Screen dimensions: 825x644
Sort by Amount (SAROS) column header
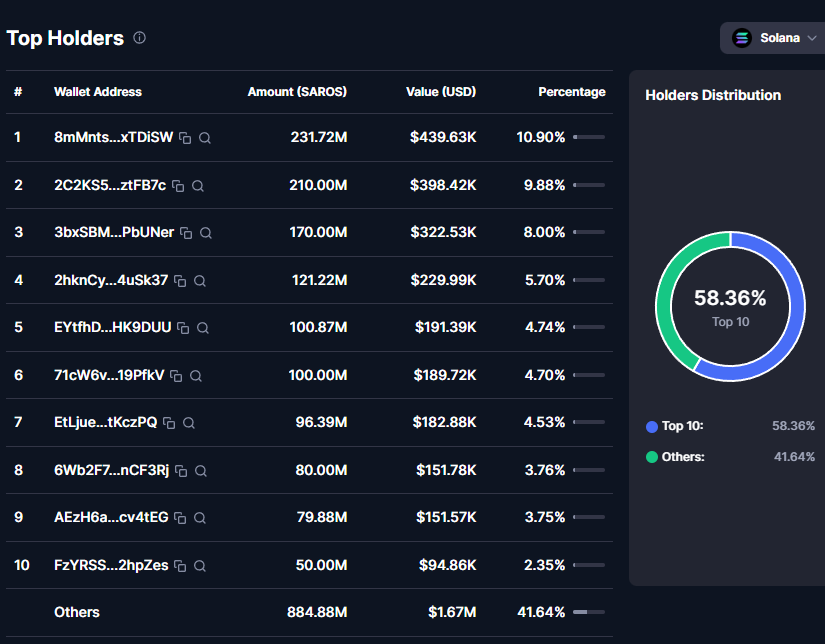point(297,92)
